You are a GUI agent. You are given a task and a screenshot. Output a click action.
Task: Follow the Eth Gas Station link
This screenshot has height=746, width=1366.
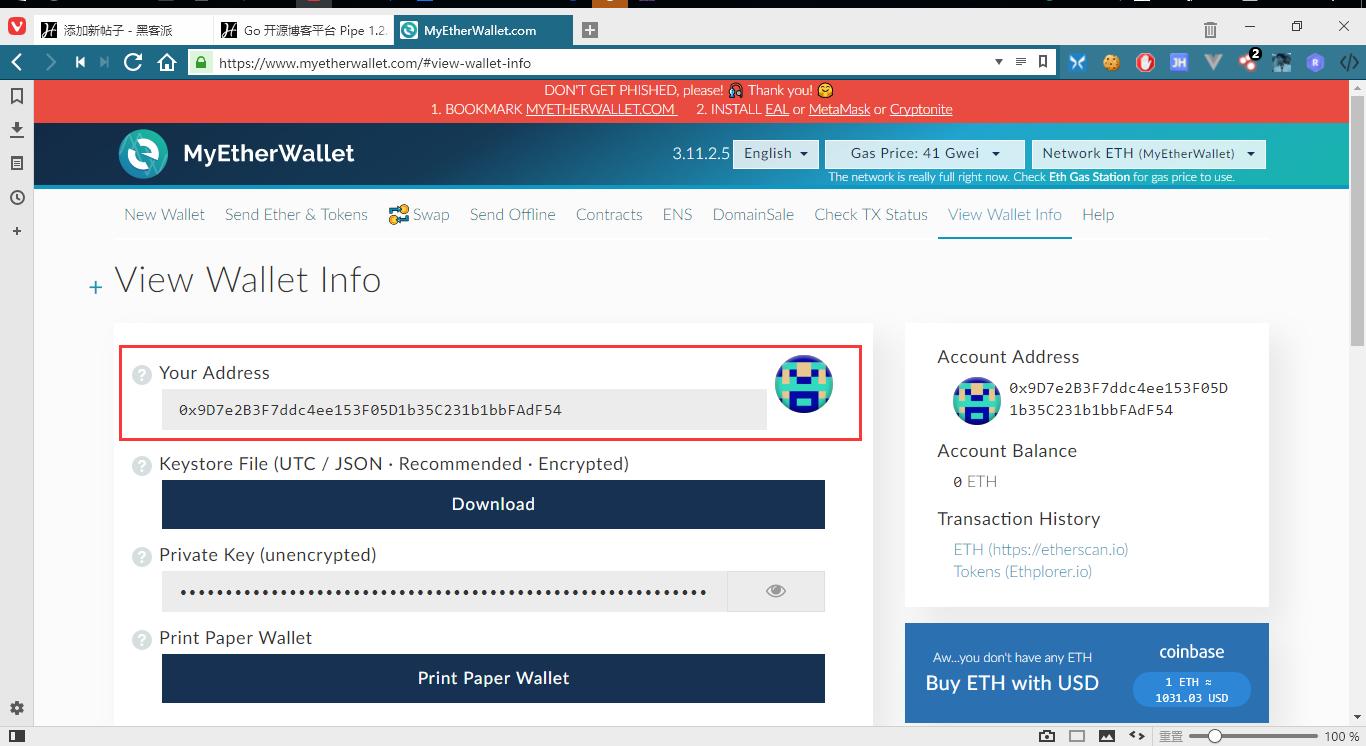point(1089,177)
